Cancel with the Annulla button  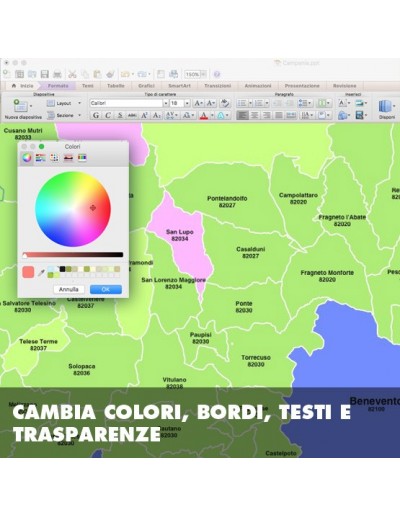point(69,289)
